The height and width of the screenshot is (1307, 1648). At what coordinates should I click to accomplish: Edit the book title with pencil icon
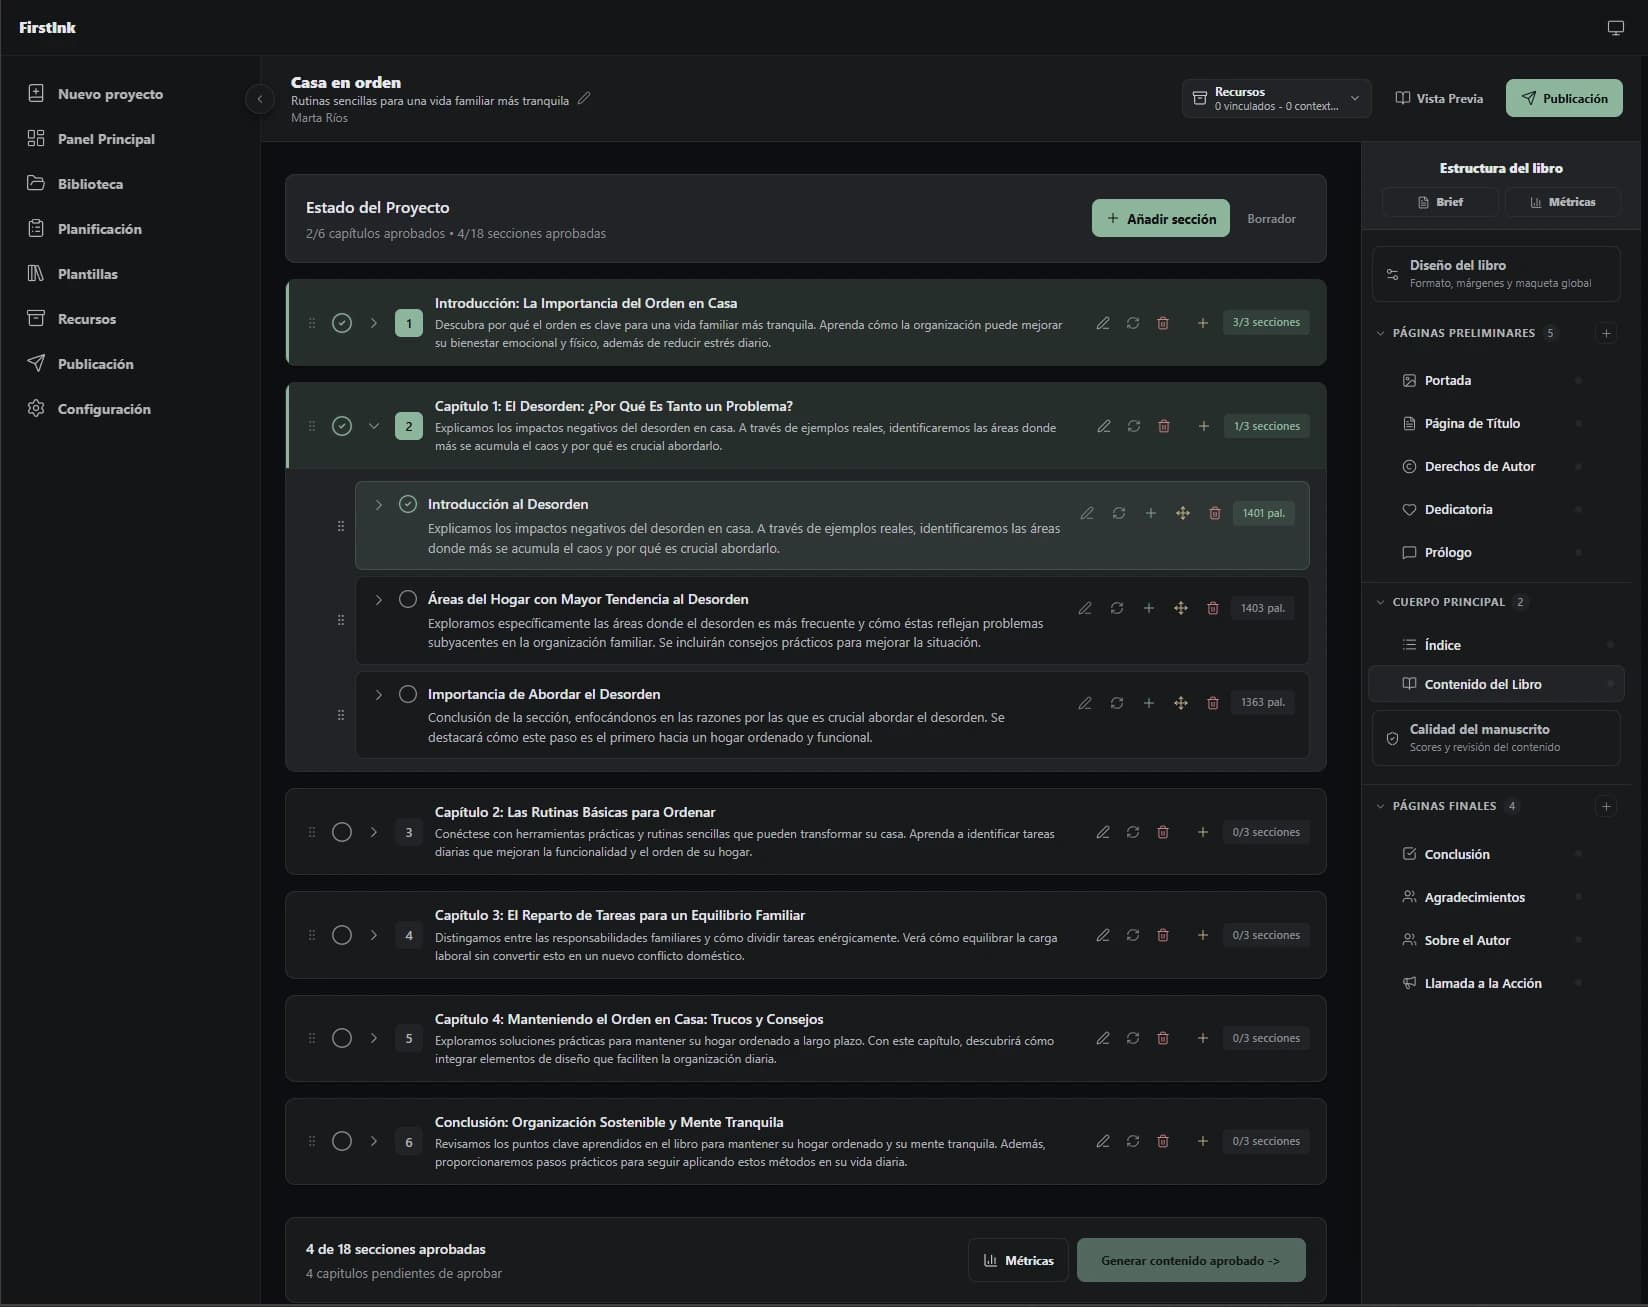pyautogui.click(x=584, y=98)
